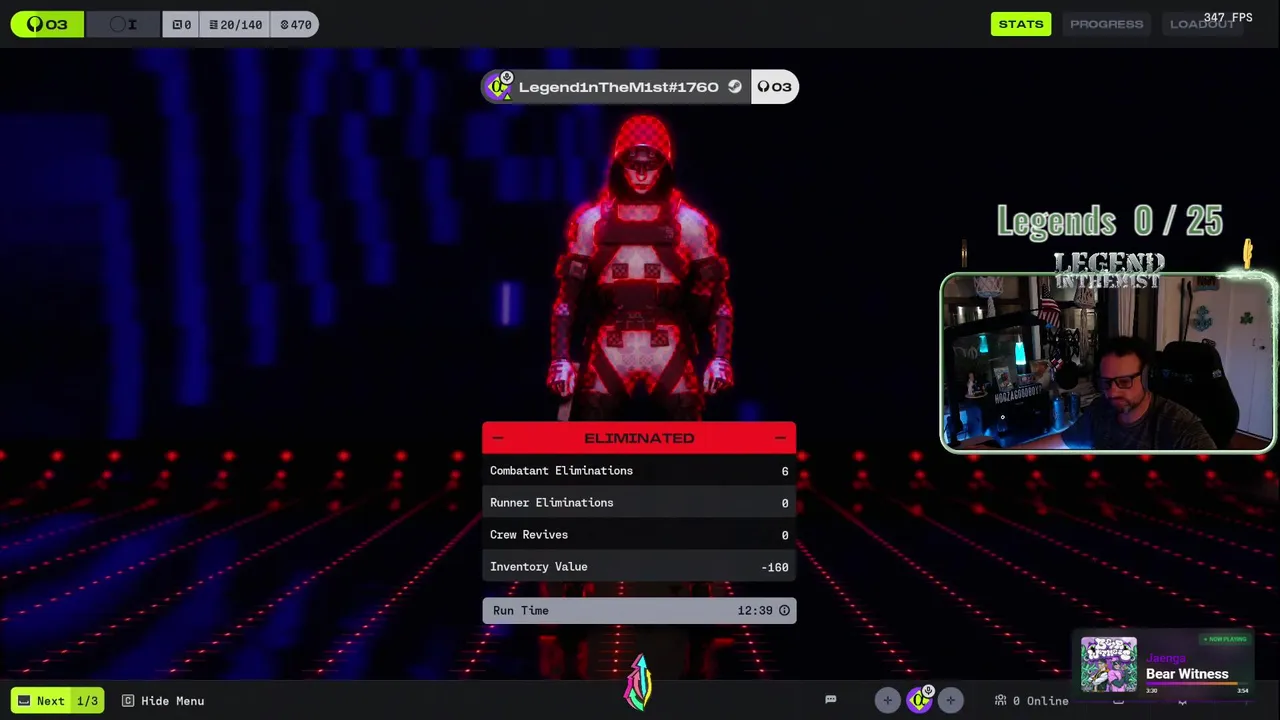Open the chat bubble icon
1280x720 pixels.
(830, 700)
